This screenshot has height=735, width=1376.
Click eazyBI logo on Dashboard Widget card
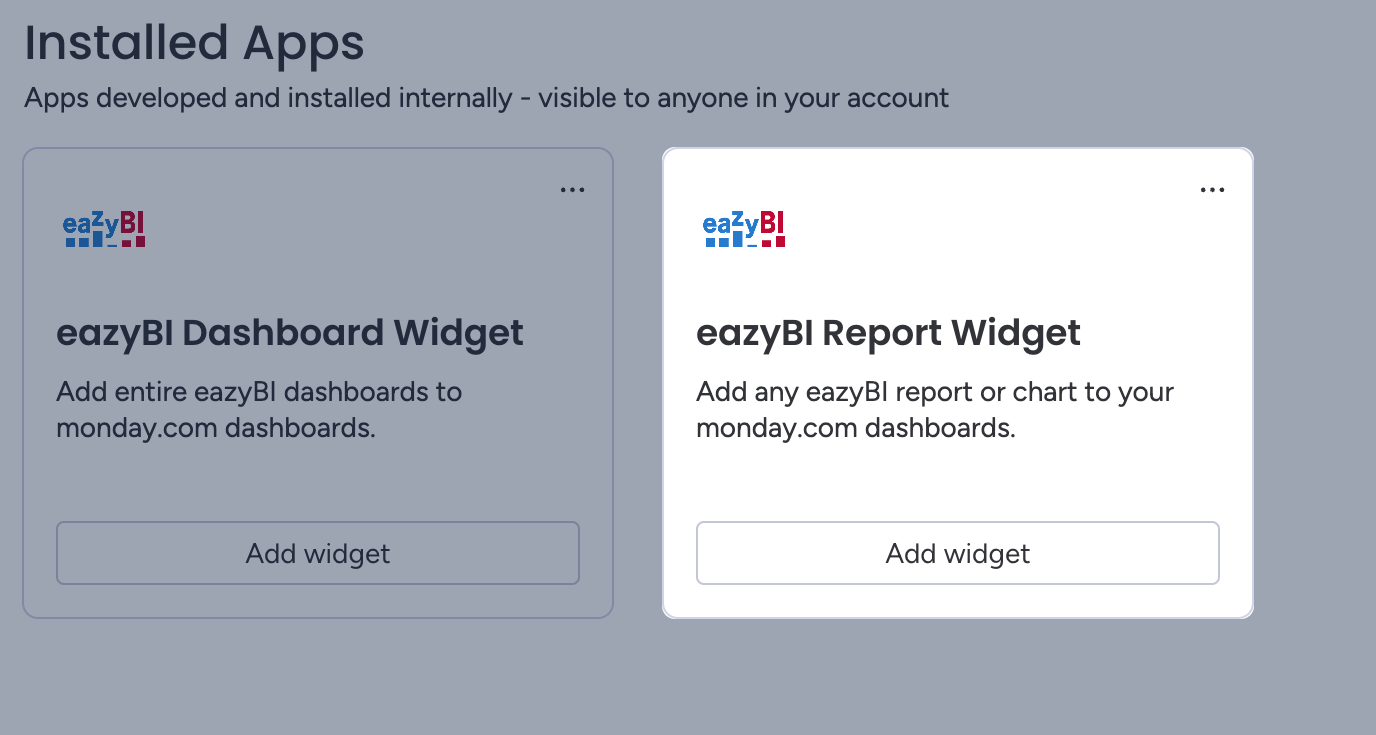click(105, 229)
